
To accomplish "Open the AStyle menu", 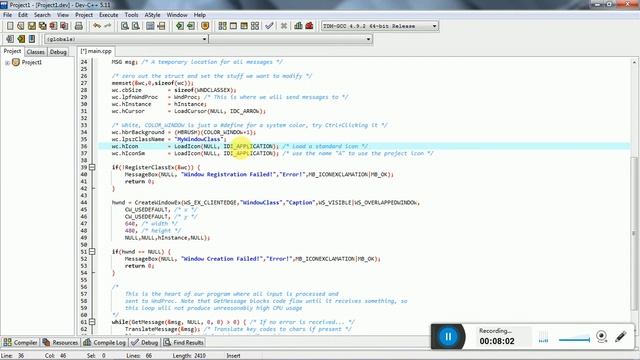I will 152,15.
